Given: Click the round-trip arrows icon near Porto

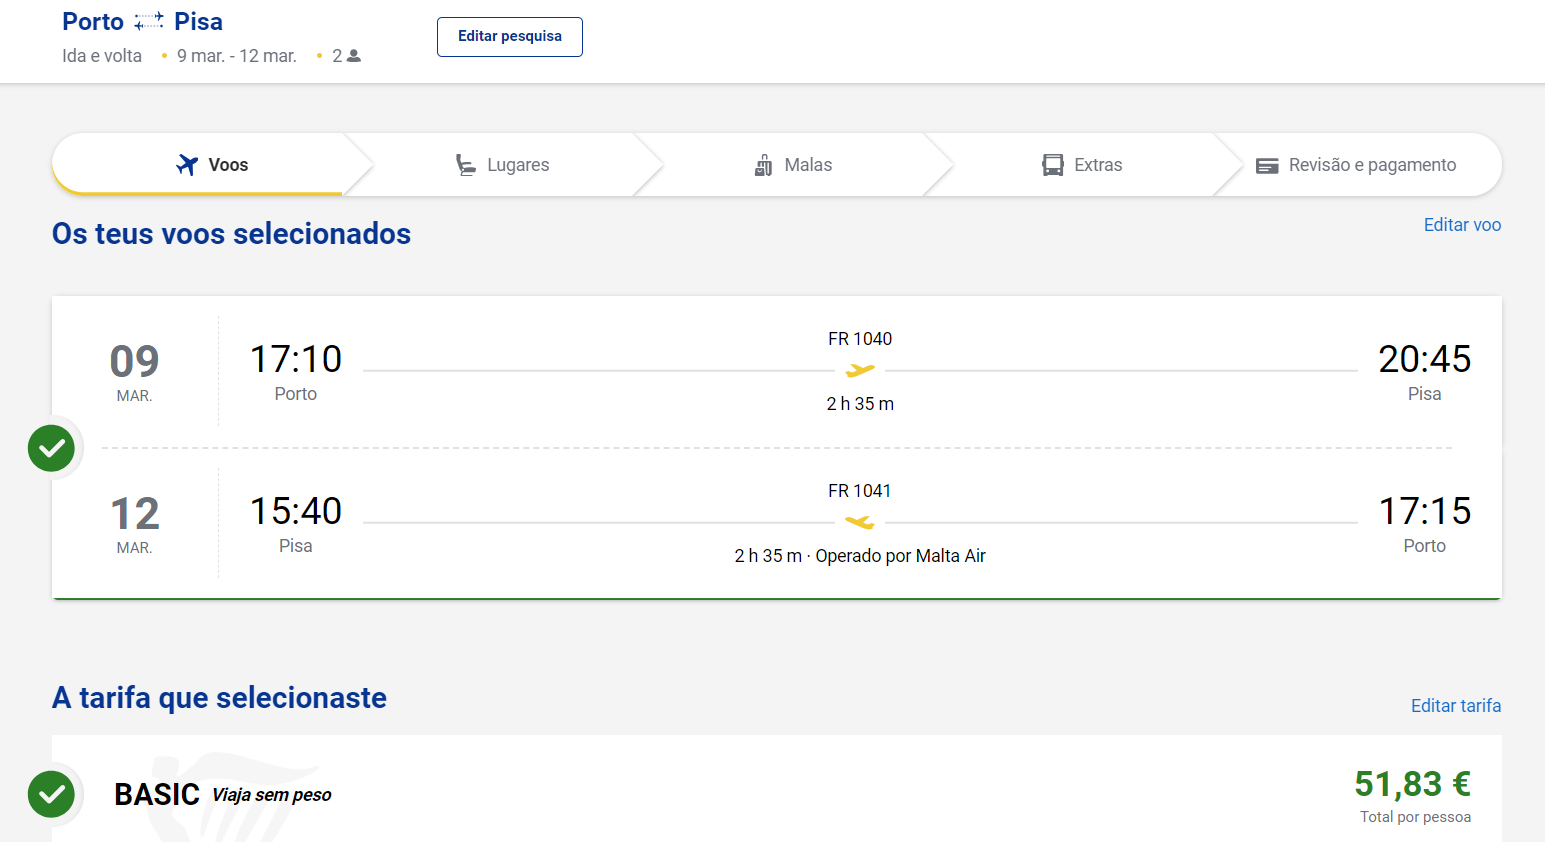Looking at the screenshot, I should (149, 21).
